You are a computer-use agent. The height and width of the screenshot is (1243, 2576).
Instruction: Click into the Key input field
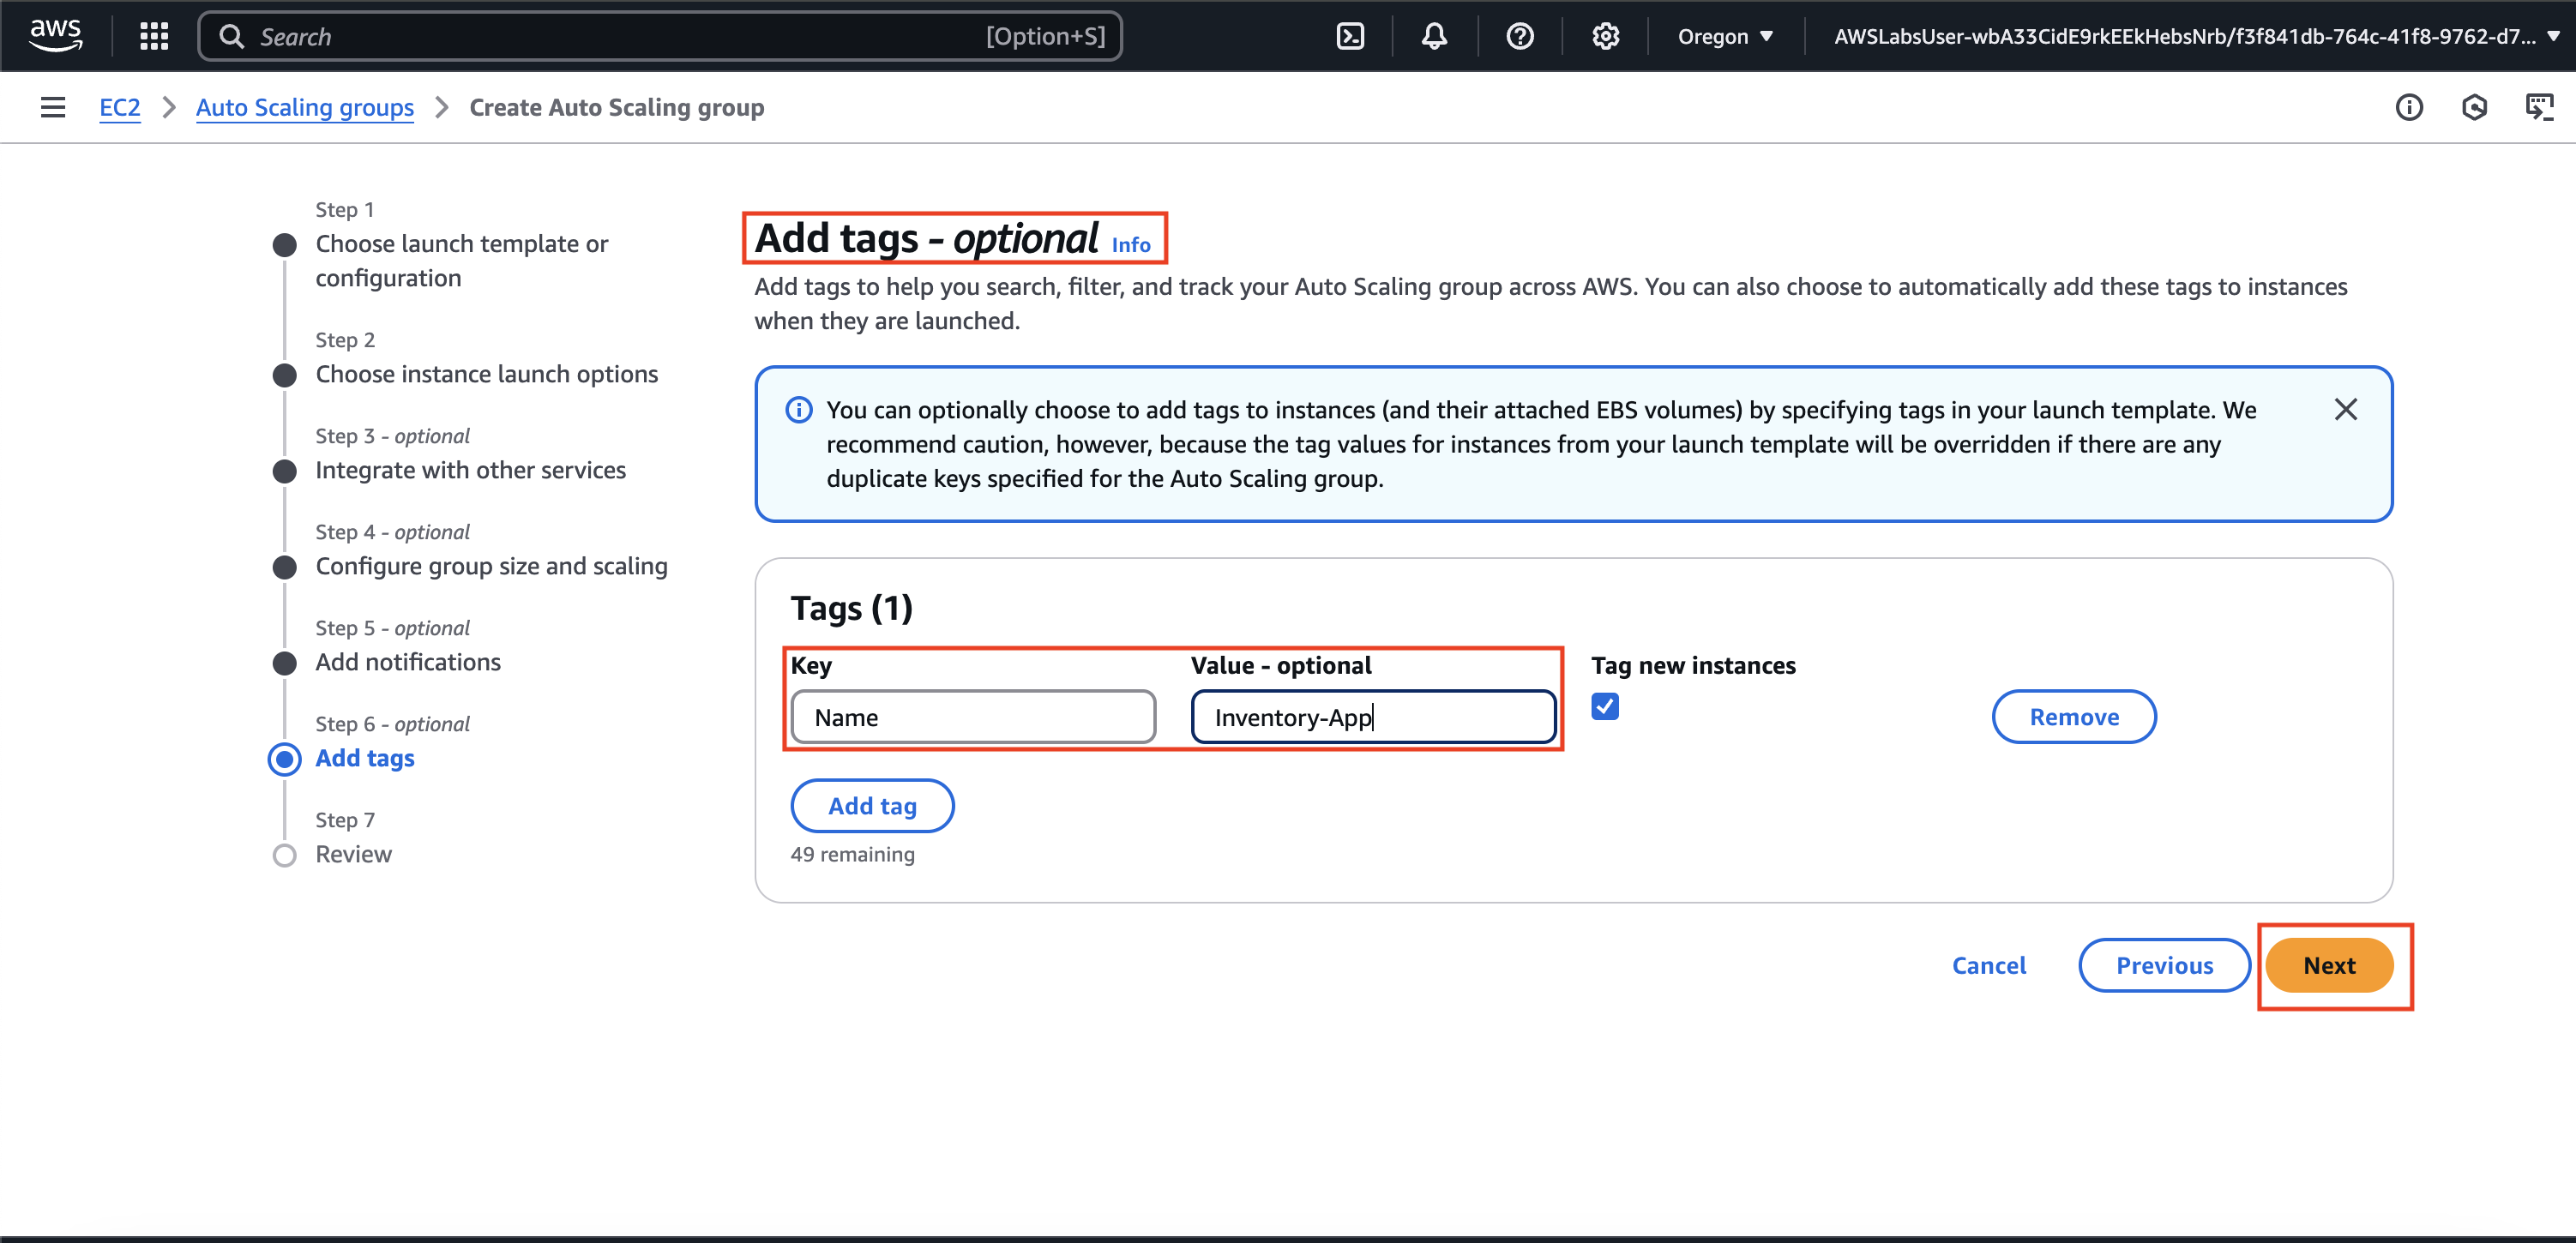coord(972,717)
